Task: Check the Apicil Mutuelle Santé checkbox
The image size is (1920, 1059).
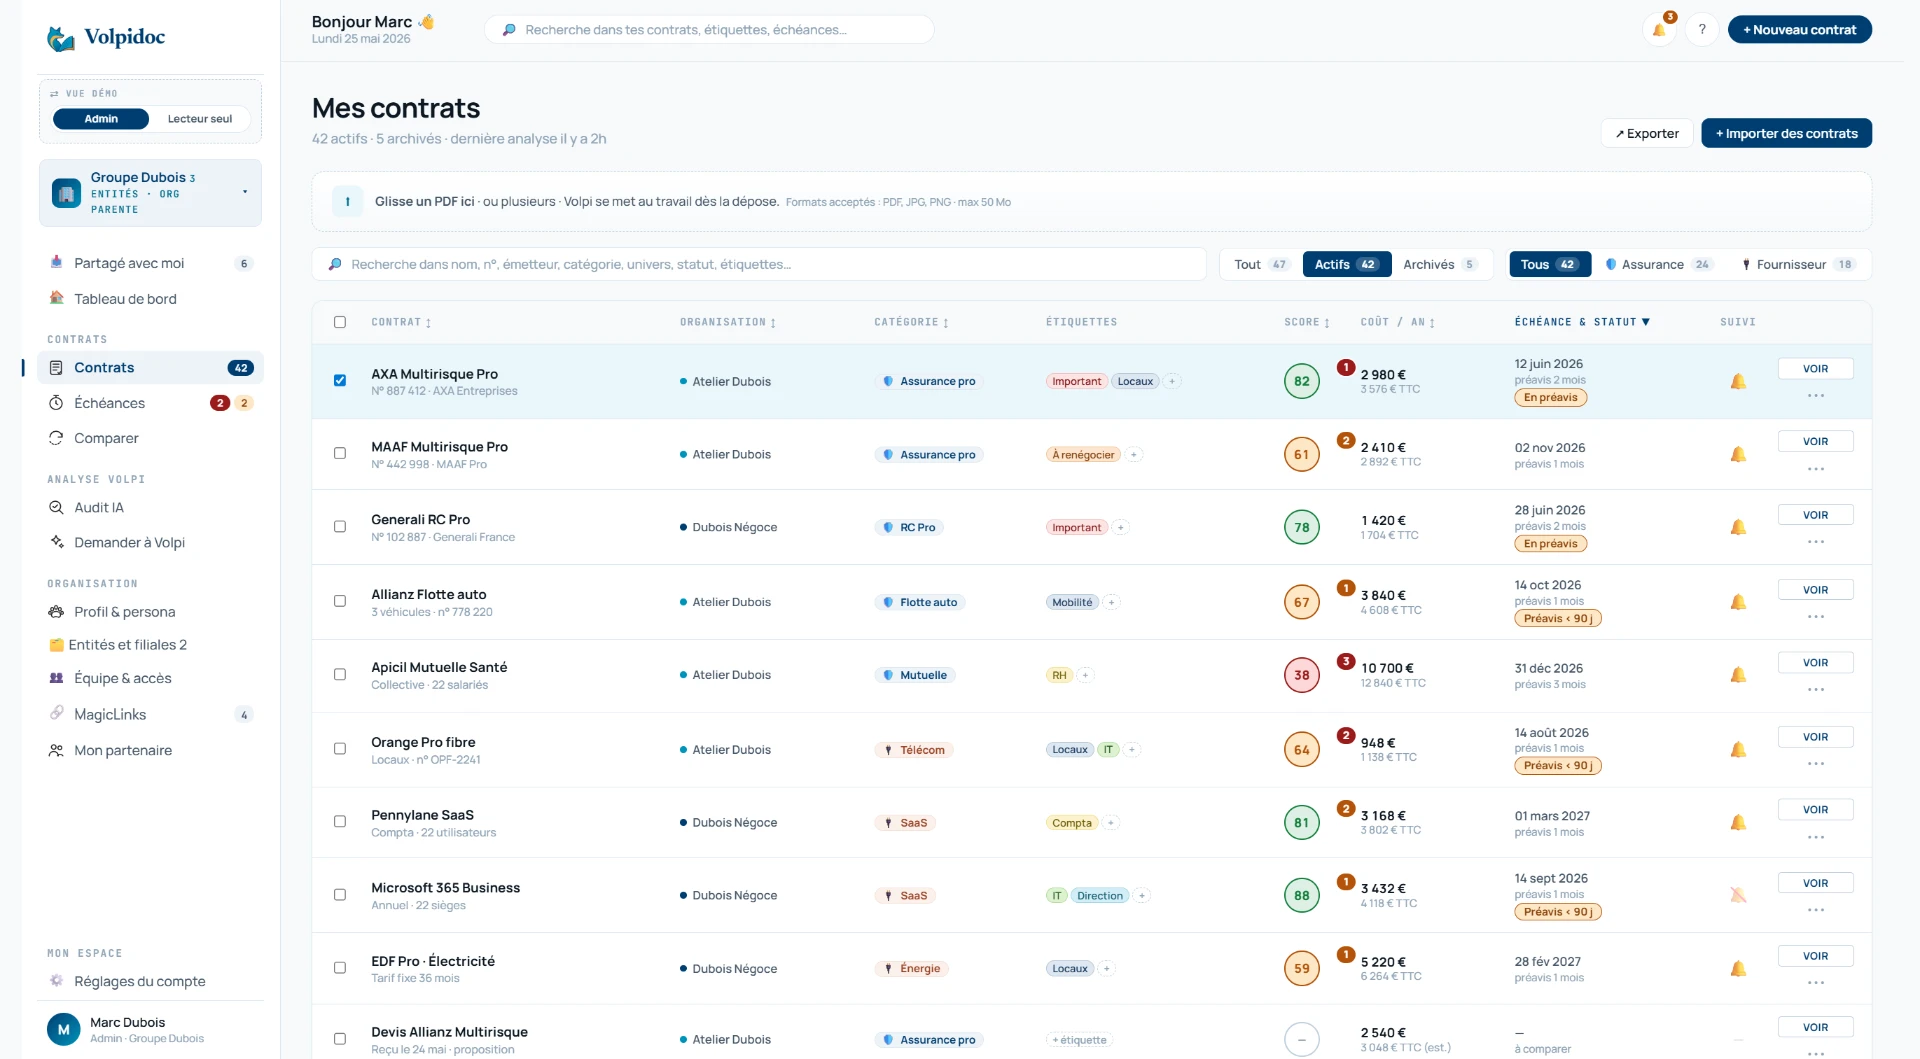Action: (340, 675)
